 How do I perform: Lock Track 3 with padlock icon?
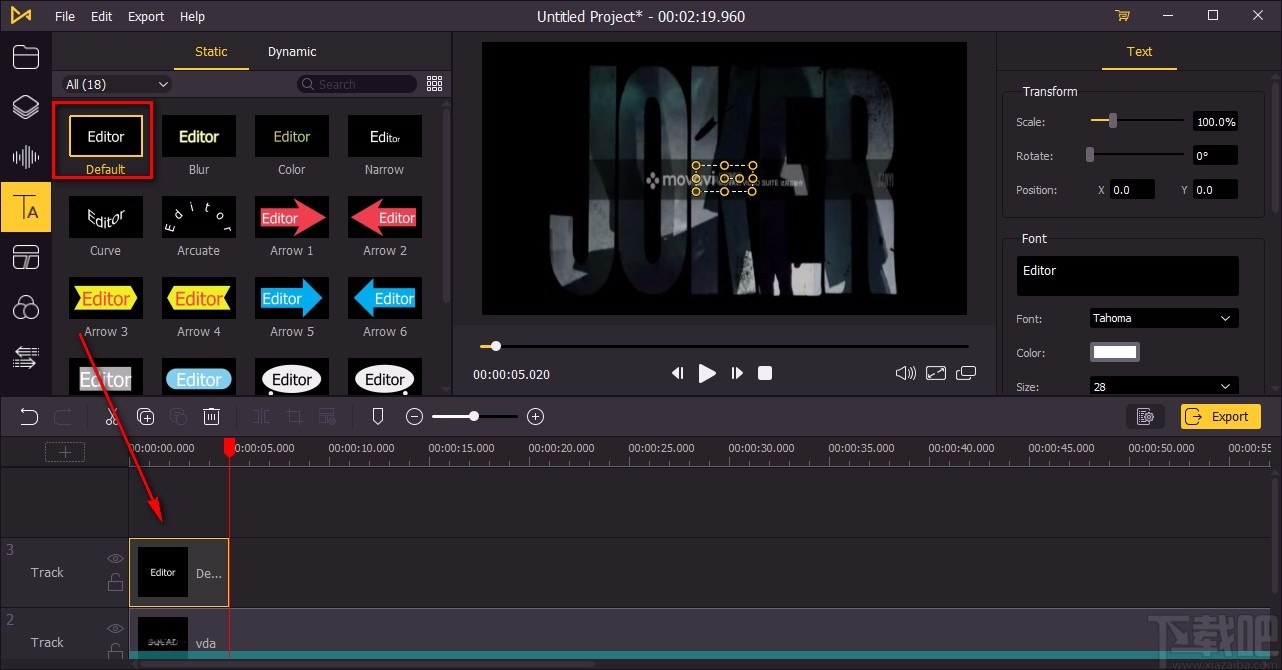[x=115, y=582]
